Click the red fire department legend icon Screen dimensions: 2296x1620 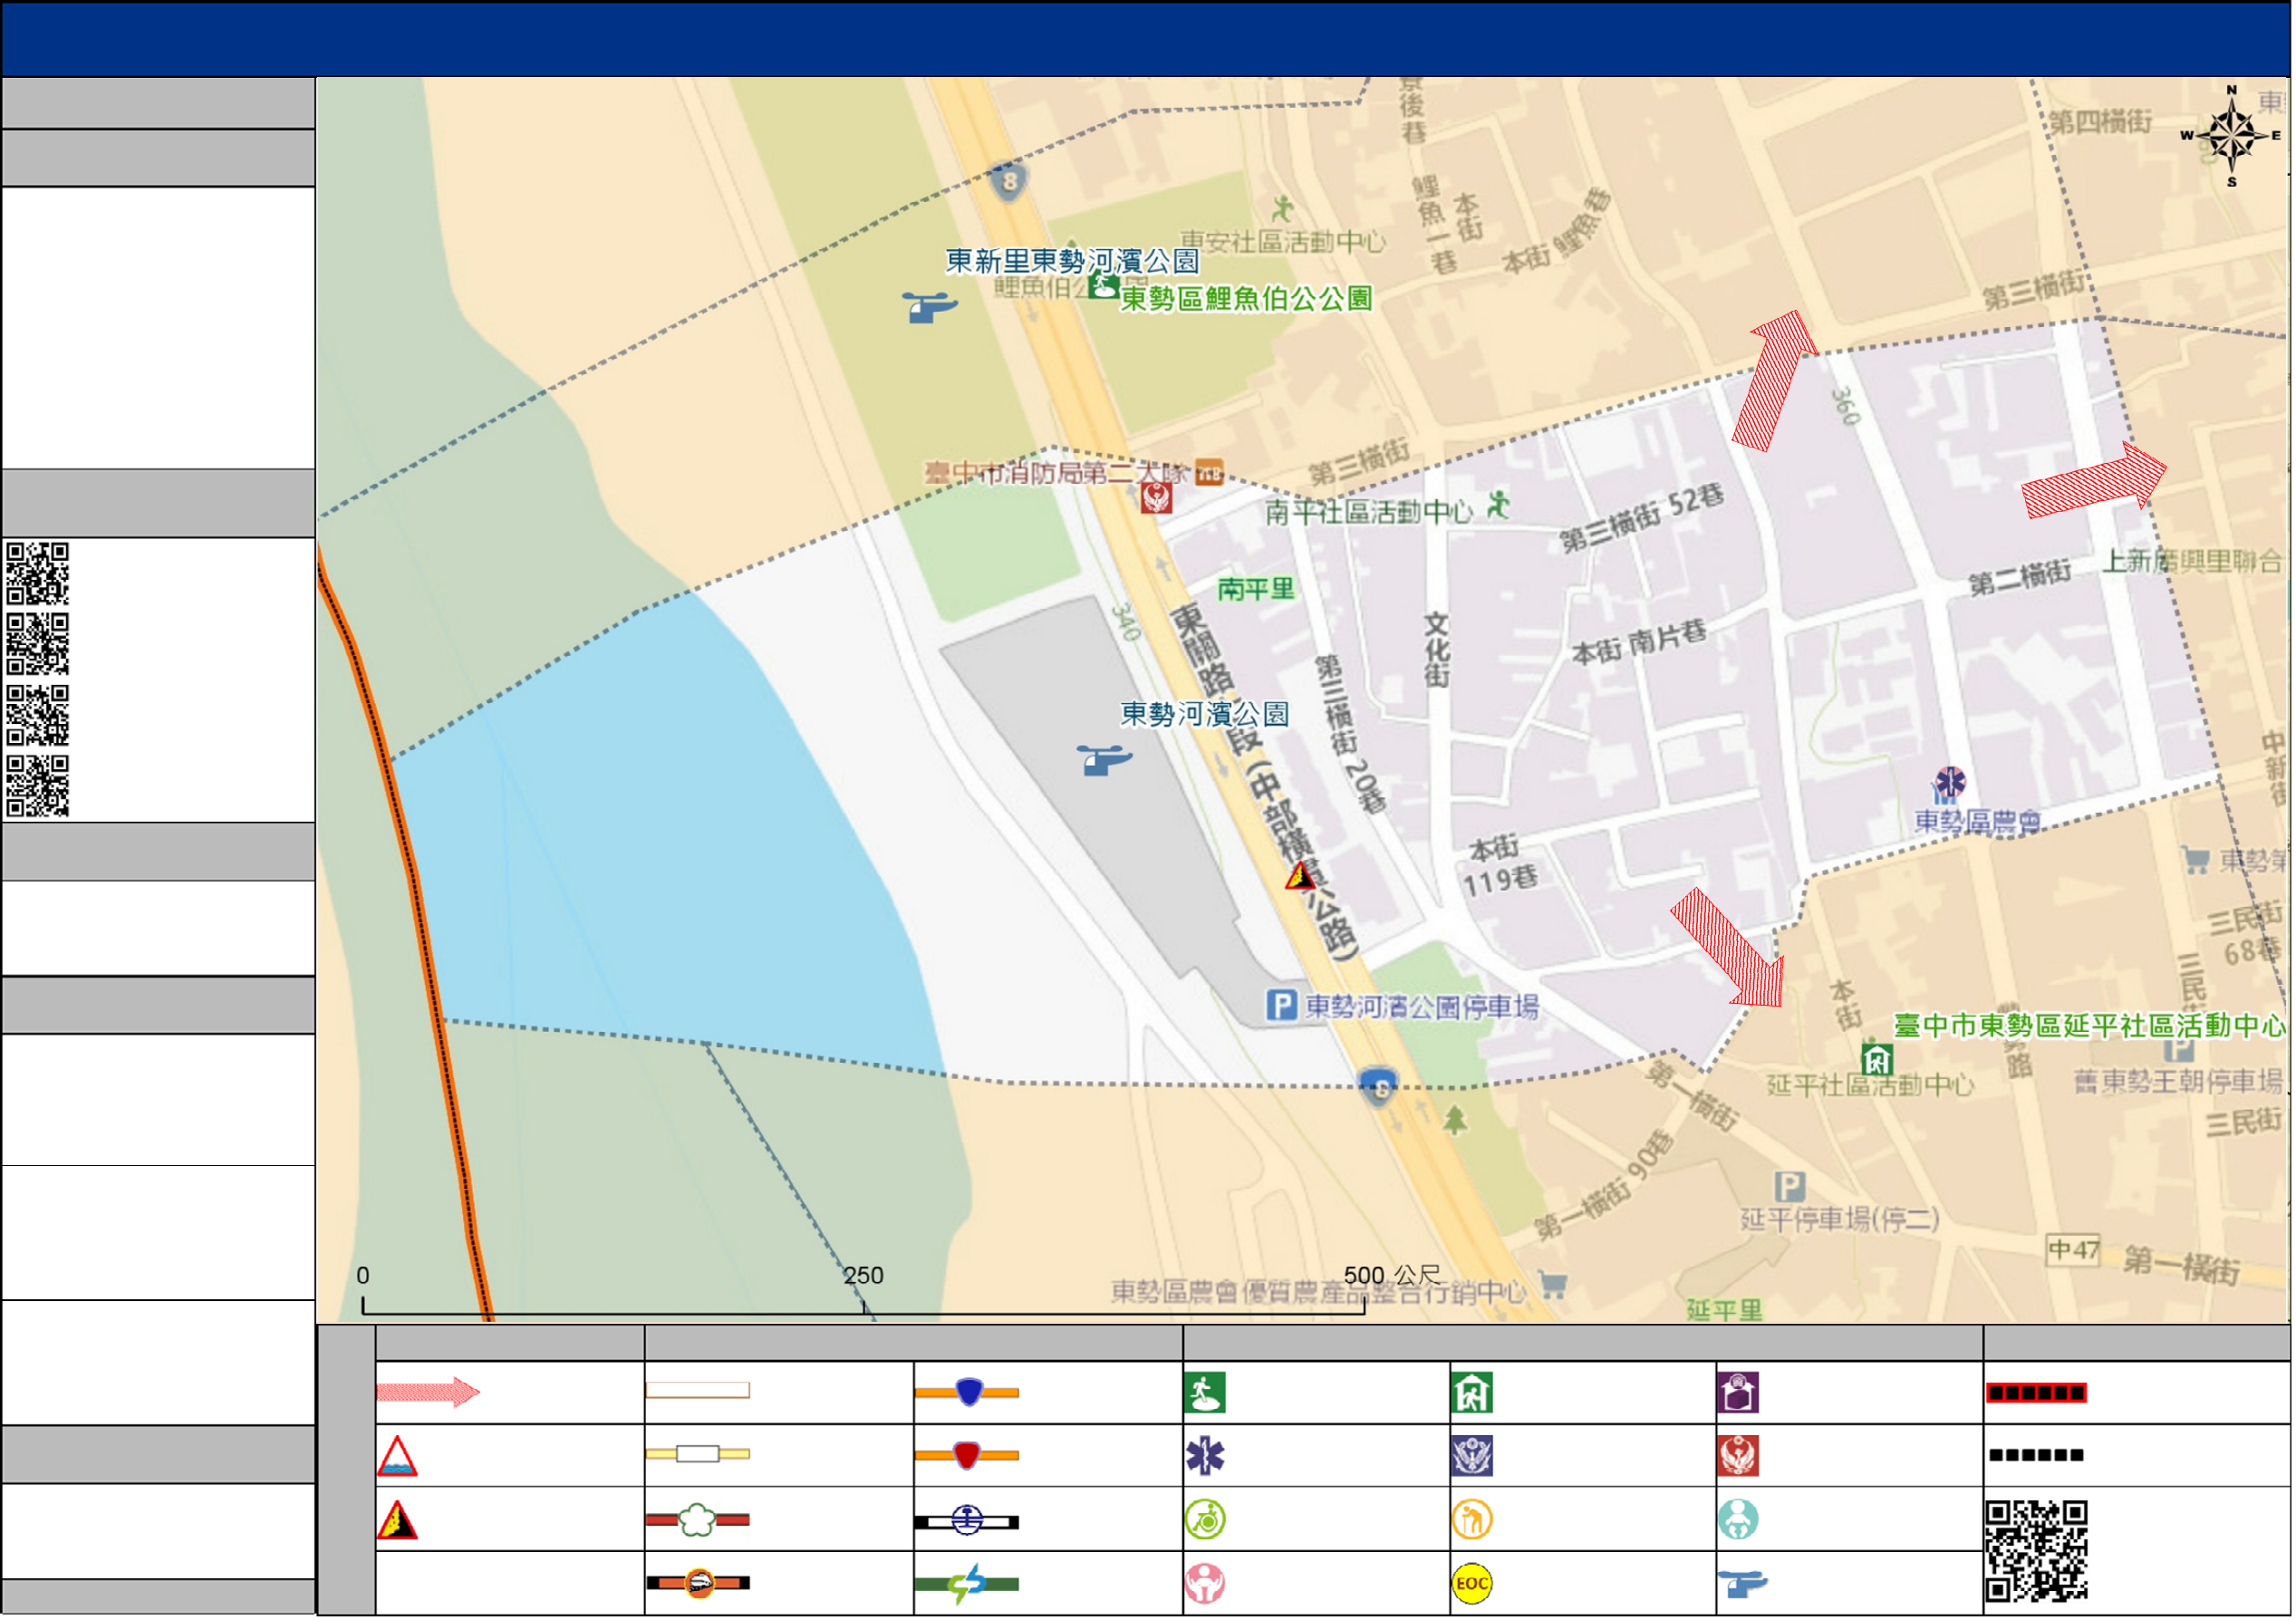[1739, 1457]
